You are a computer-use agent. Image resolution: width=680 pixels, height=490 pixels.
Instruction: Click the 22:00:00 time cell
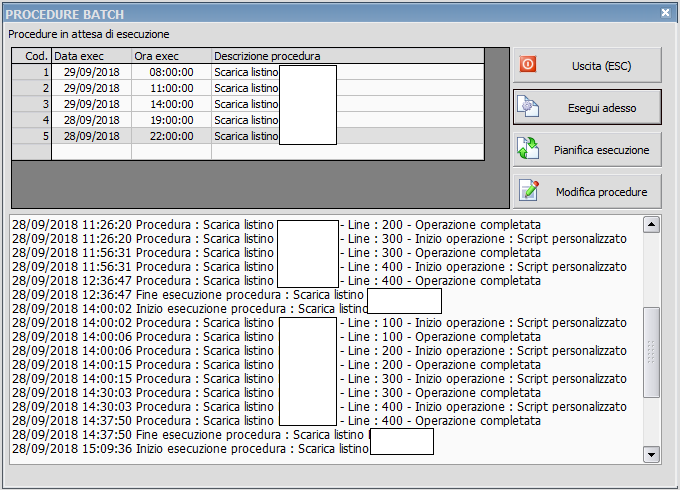click(x=172, y=136)
